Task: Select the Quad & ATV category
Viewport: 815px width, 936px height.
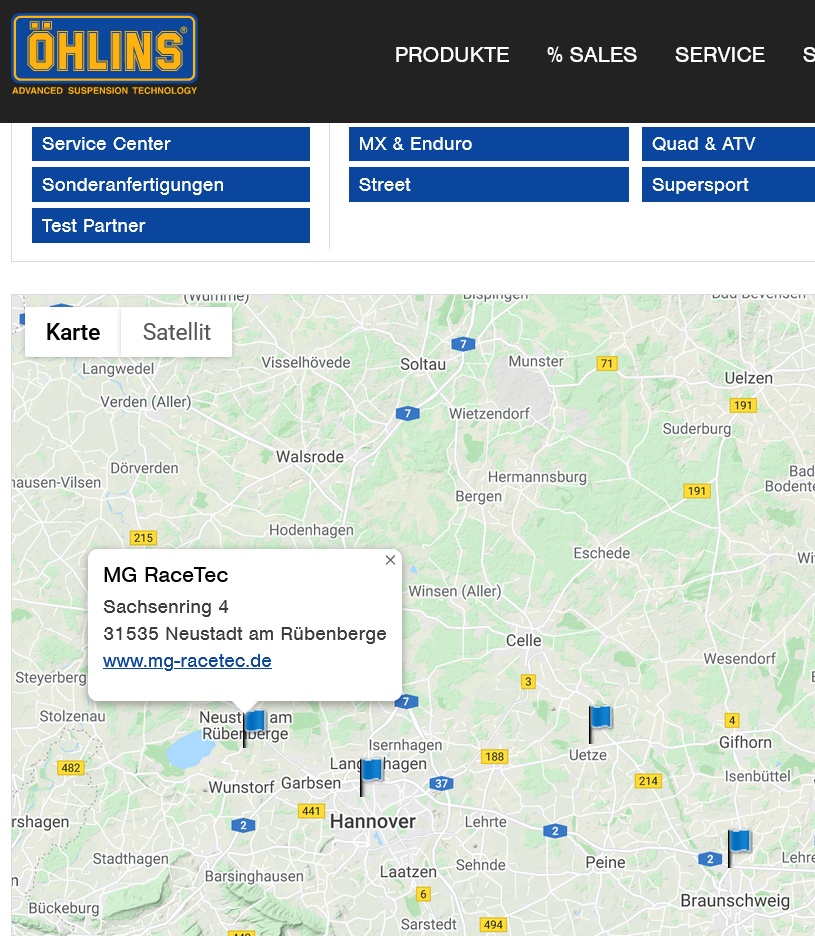Action: tap(728, 144)
